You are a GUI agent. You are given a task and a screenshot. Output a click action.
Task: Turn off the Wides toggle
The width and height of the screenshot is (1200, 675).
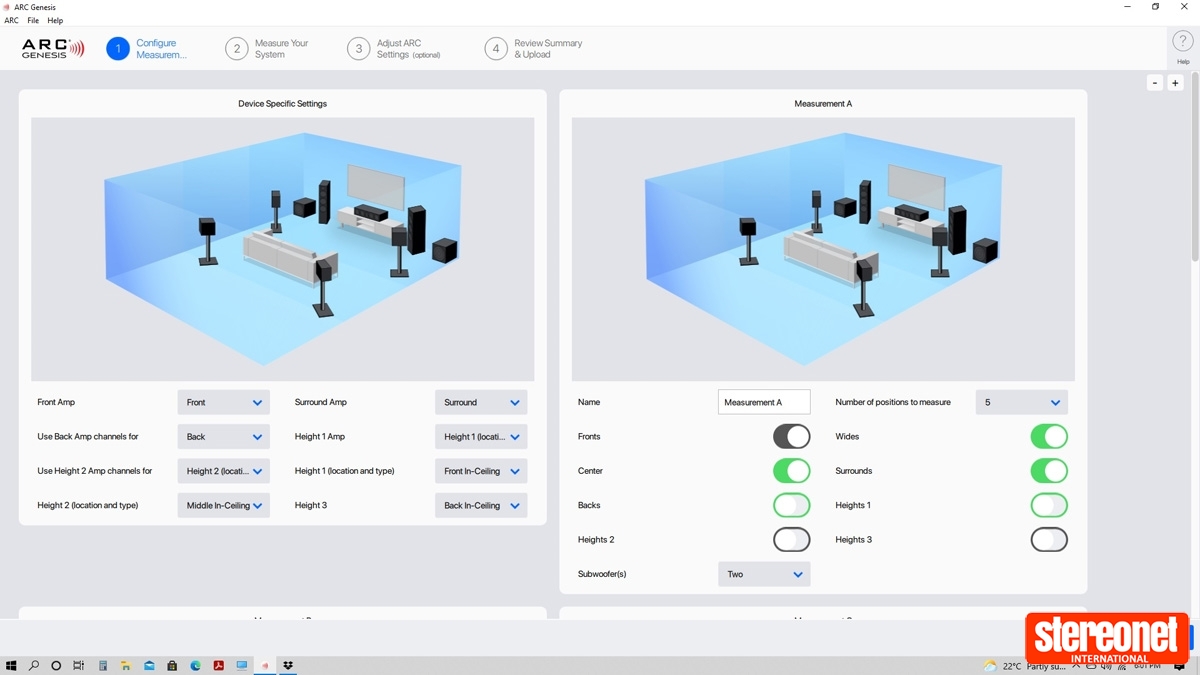(x=1049, y=437)
